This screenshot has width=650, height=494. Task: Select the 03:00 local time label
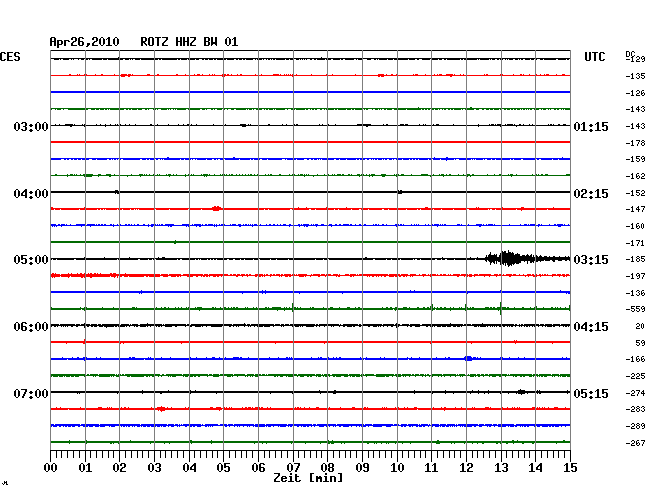pyautogui.click(x=31, y=126)
